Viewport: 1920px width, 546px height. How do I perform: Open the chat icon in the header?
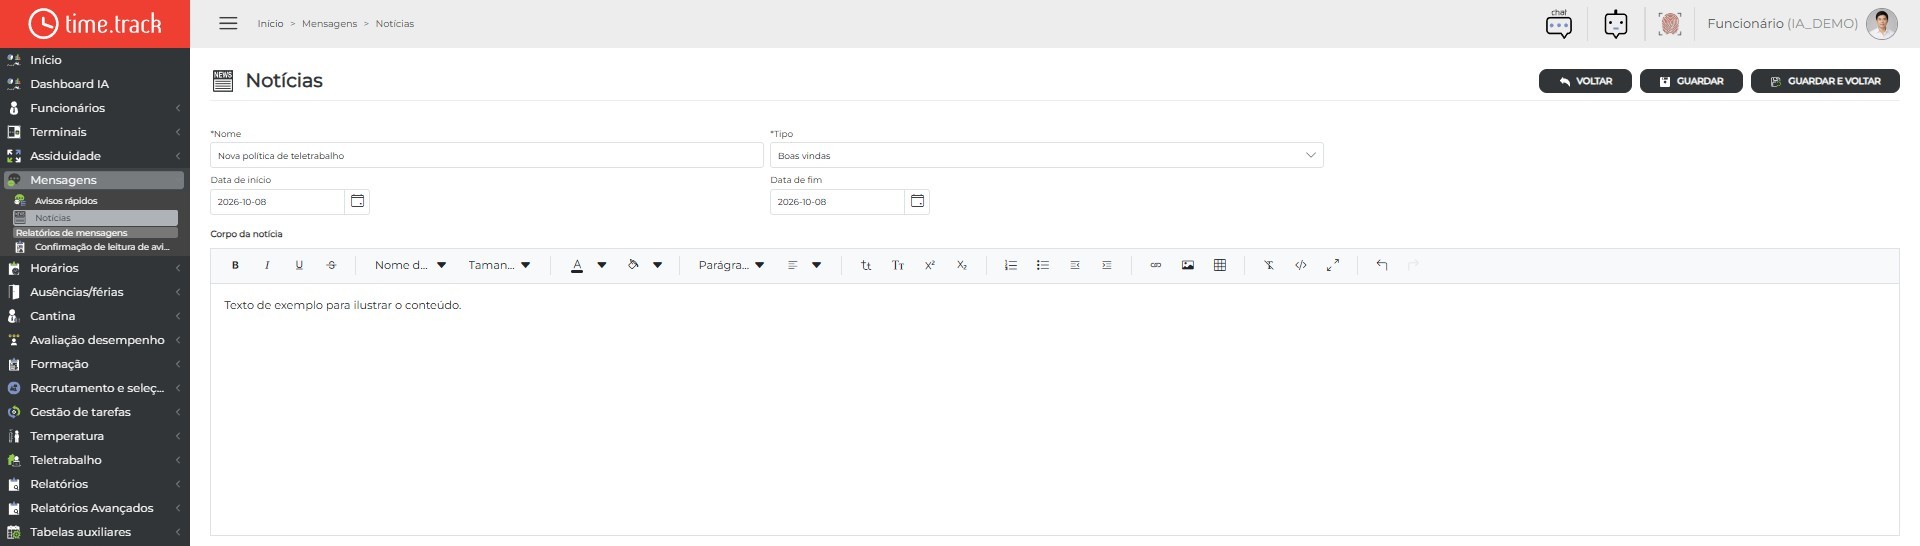click(x=1559, y=24)
